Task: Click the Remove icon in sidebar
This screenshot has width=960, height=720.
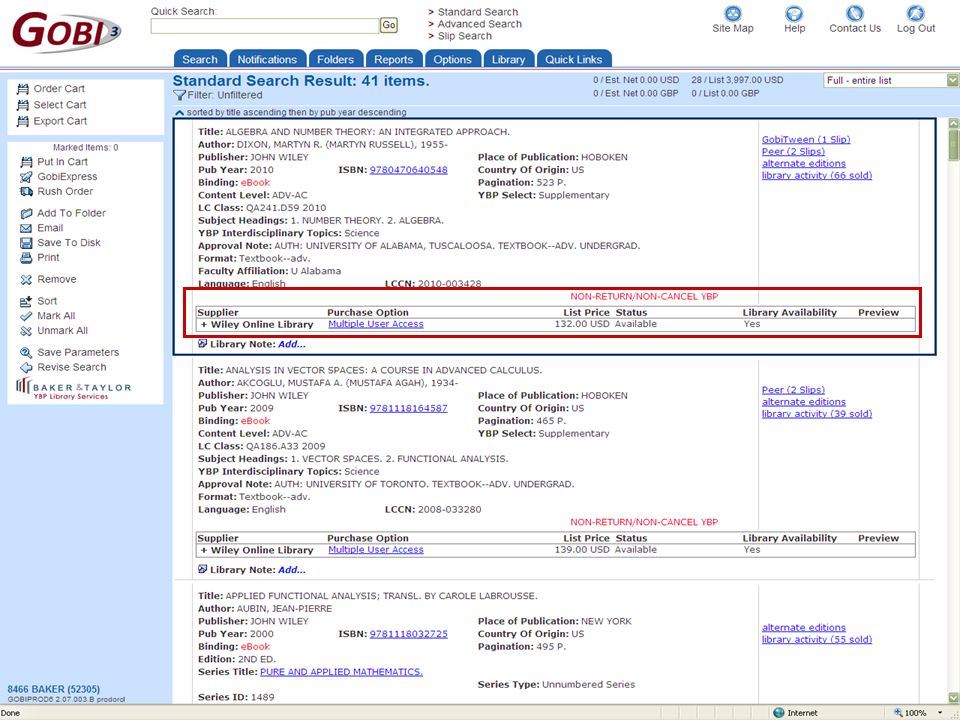Action: (x=26, y=280)
